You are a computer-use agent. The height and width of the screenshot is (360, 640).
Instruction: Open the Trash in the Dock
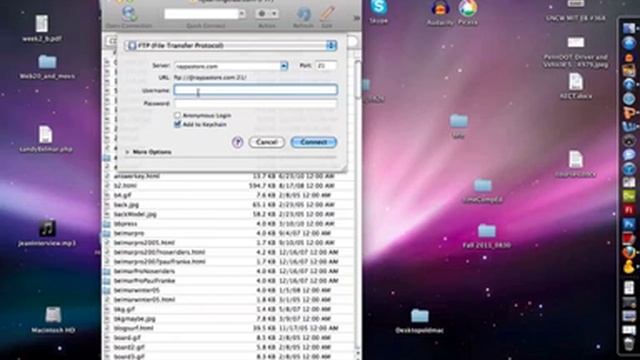[629, 344]
